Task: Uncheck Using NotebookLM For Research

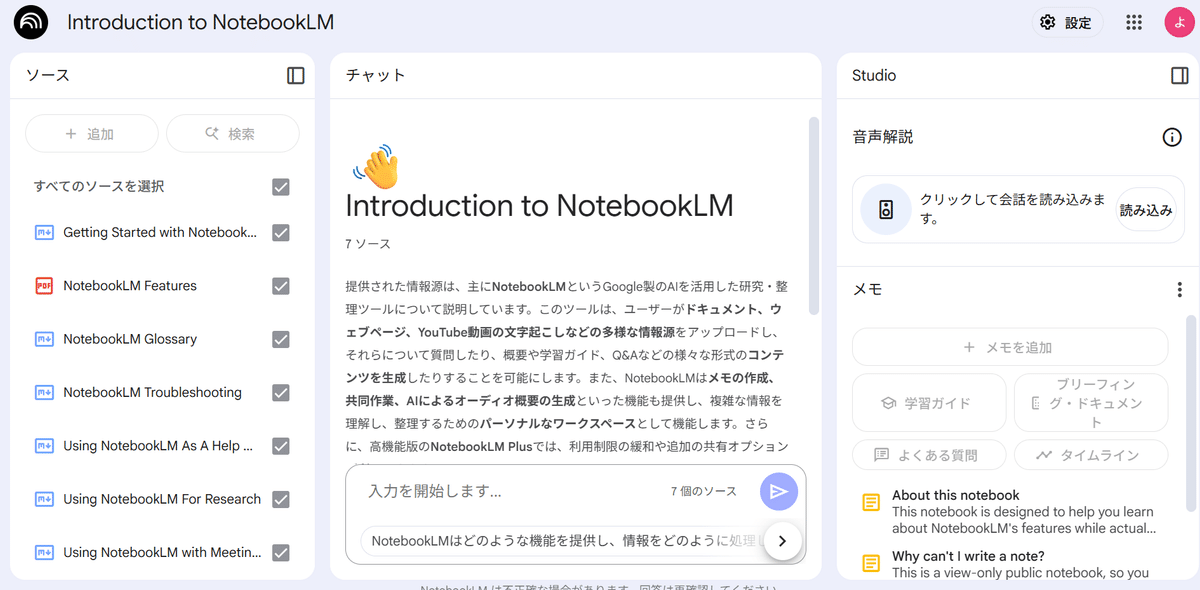Action: pyautogui.click(x=280, y=498)
